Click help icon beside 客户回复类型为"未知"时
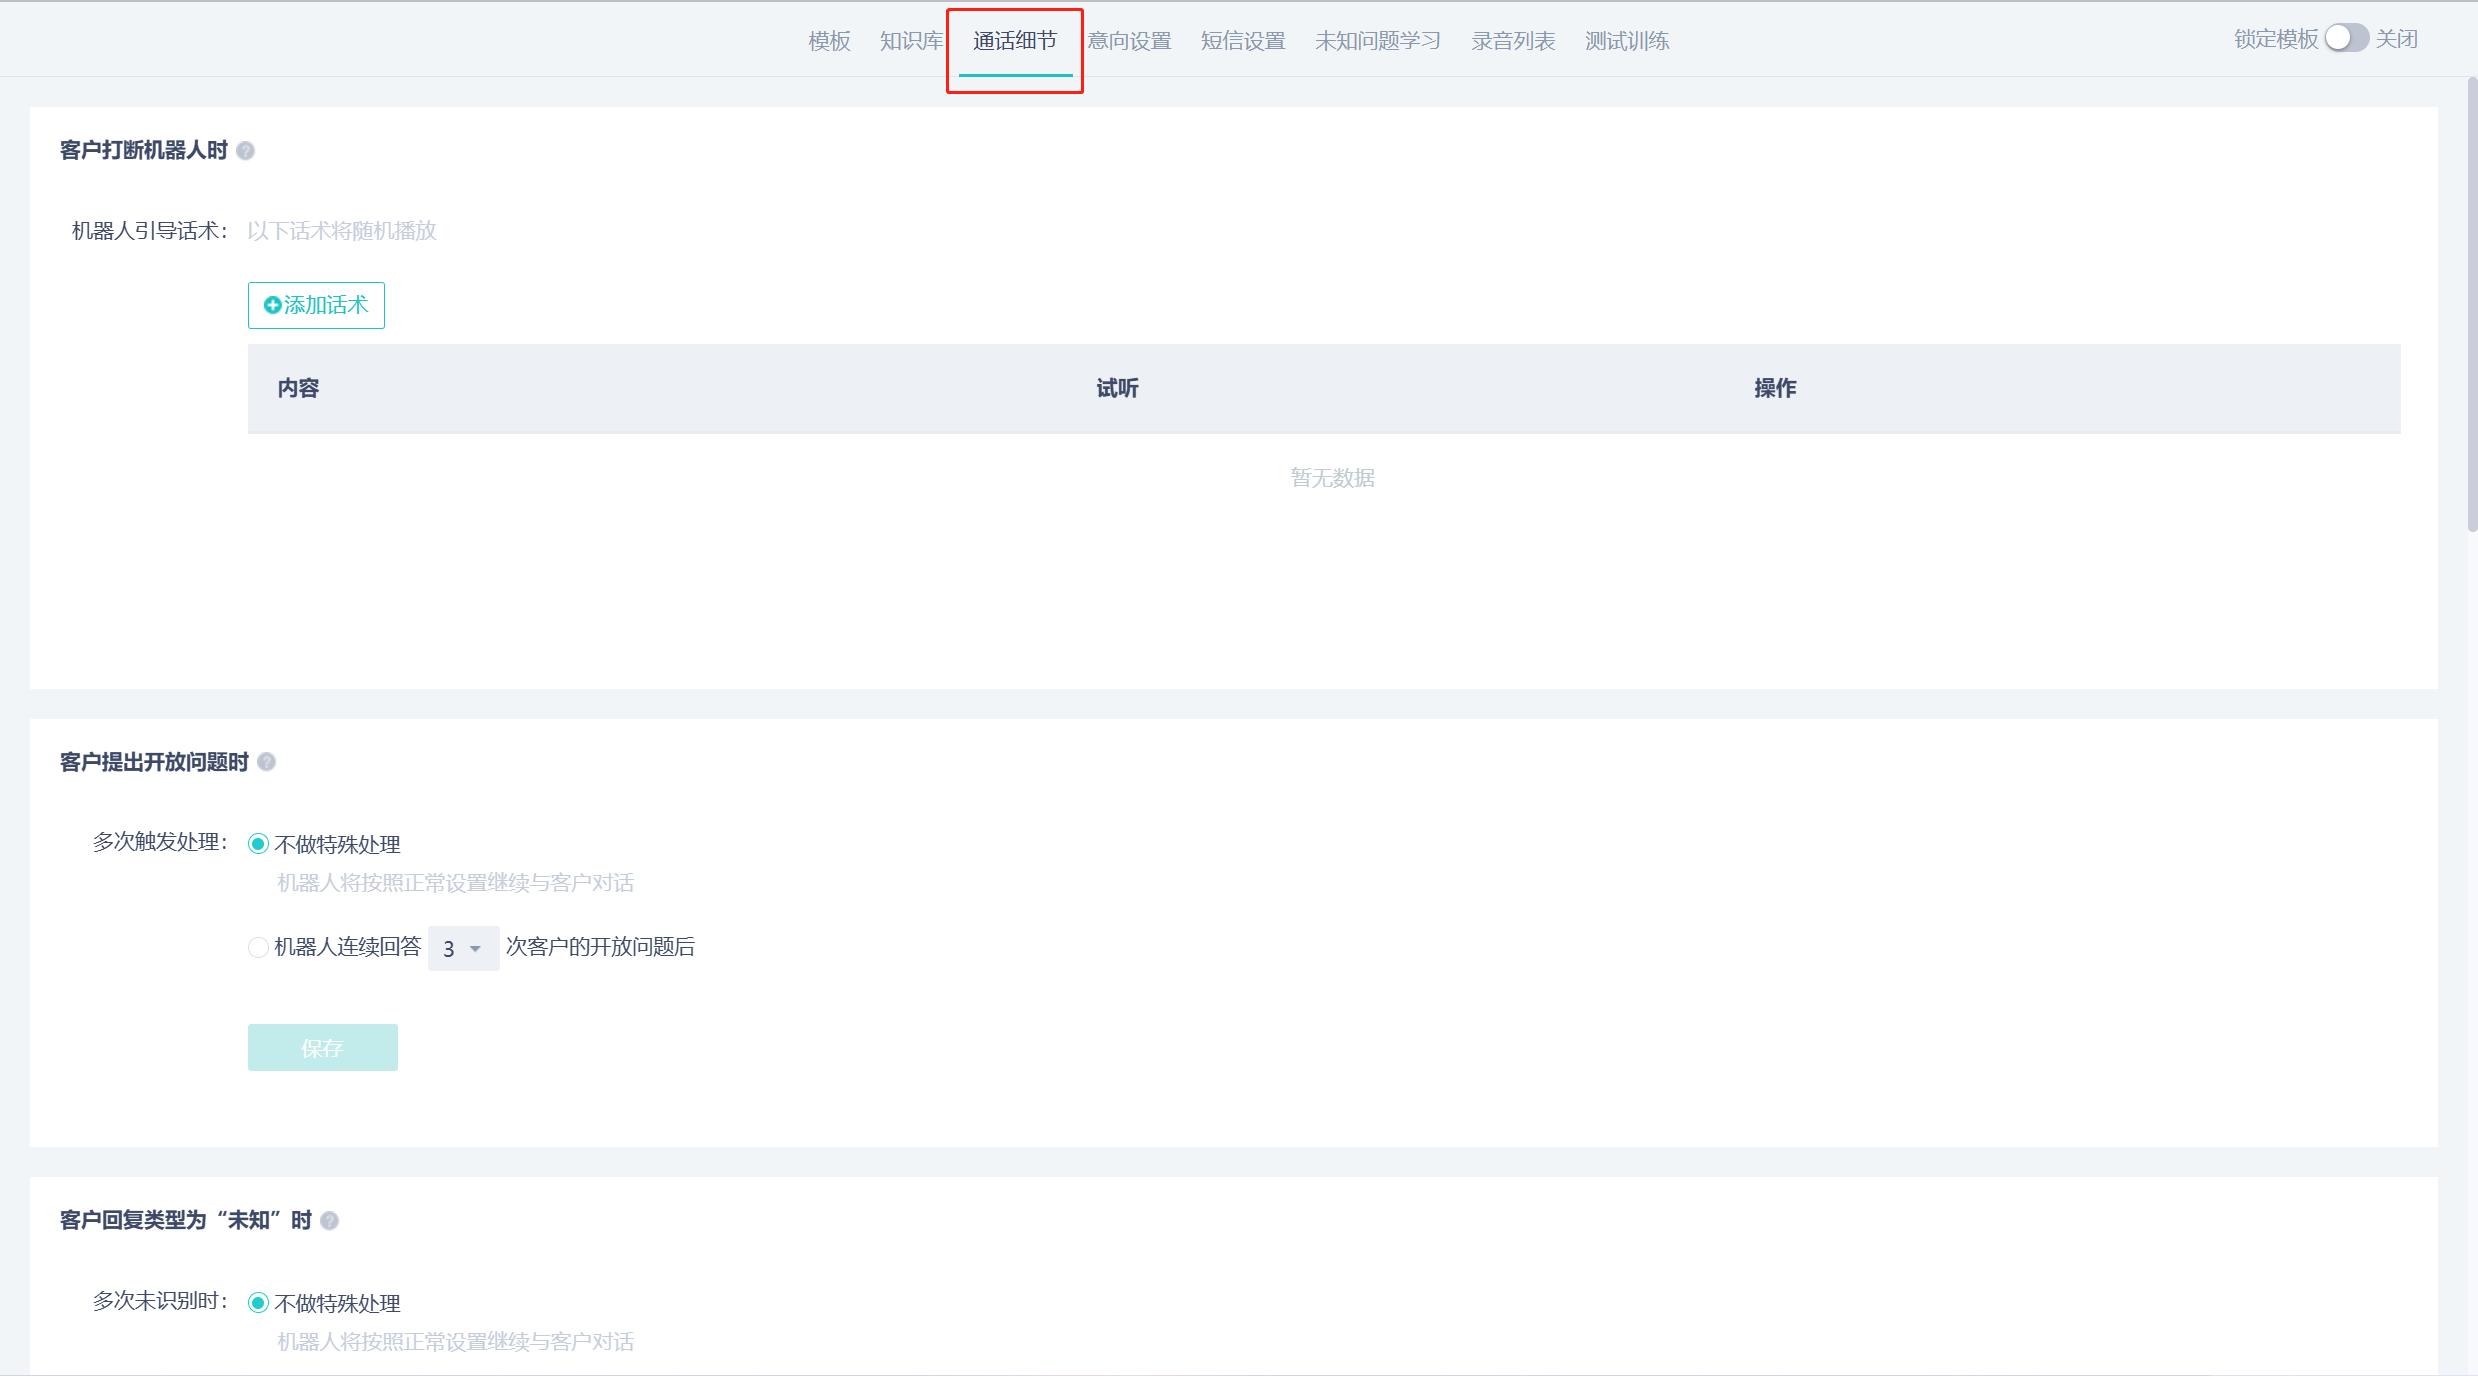Screen dimensions: 2478x1376 click(x=330, y=1221)
